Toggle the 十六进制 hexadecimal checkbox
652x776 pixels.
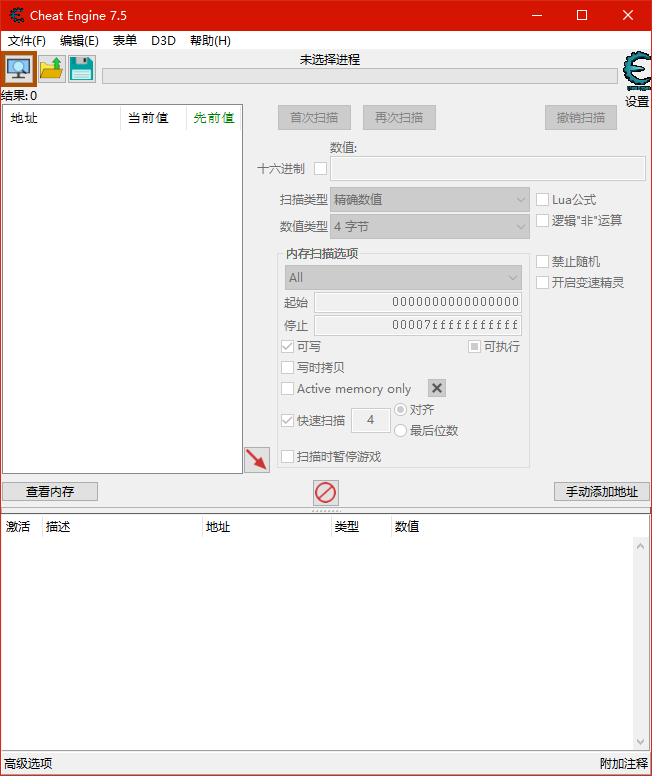pyautogui.click(x=320, y=169)
